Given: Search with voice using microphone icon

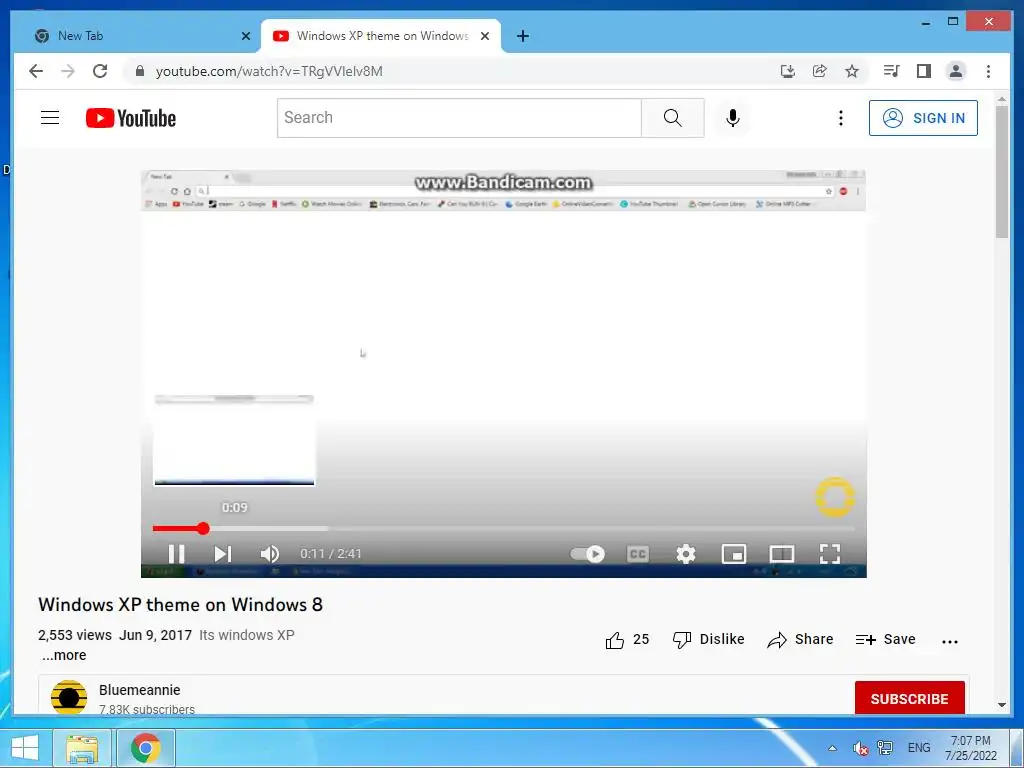Looking at the screenshot, I should pos(733,118).
